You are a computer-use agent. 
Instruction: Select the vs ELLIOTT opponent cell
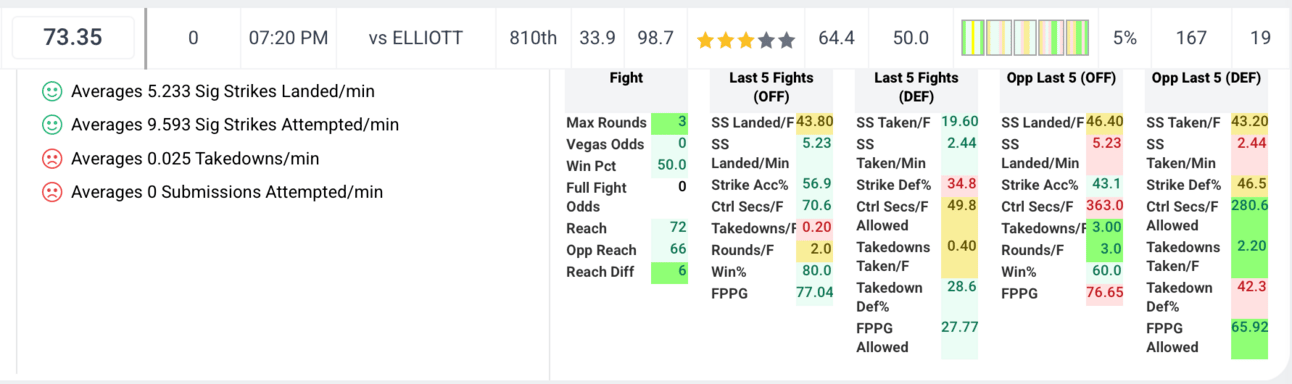tap(416, 38)
